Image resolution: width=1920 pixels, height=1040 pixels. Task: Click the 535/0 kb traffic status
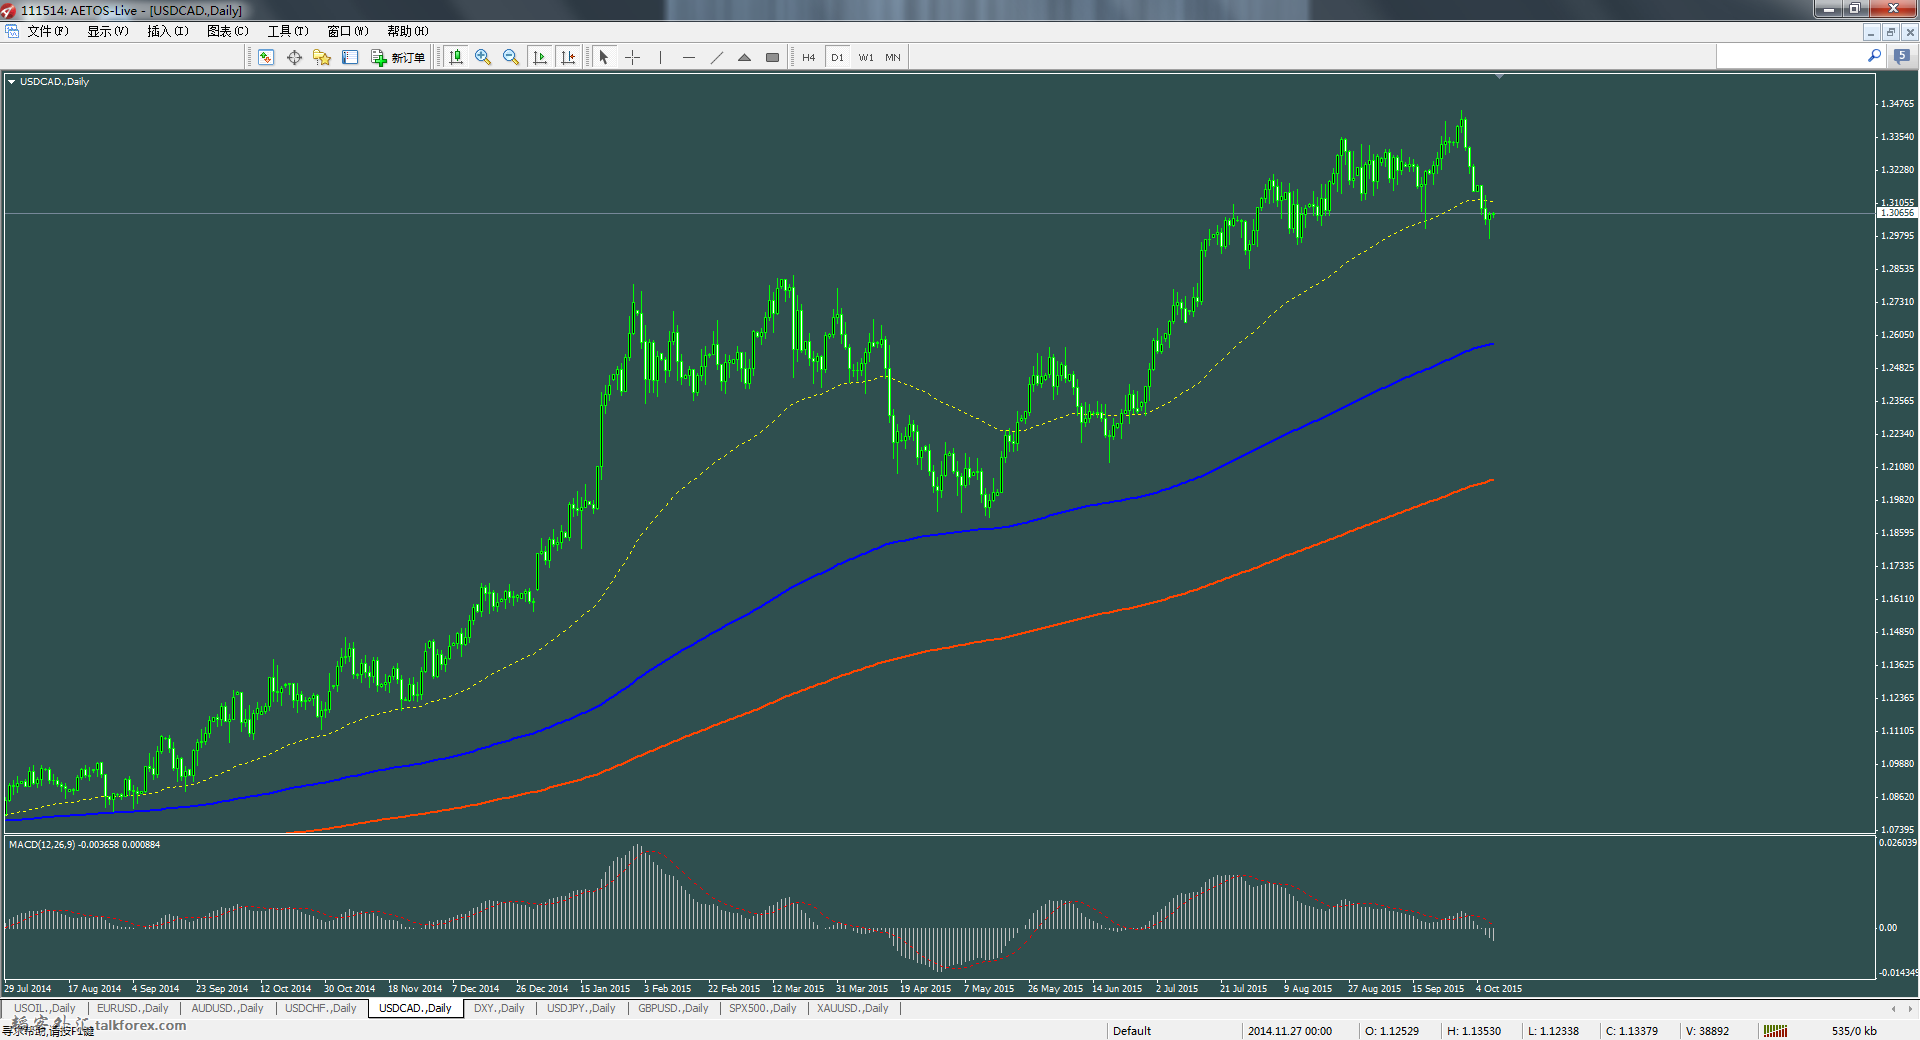[x=1854, y=1031]
